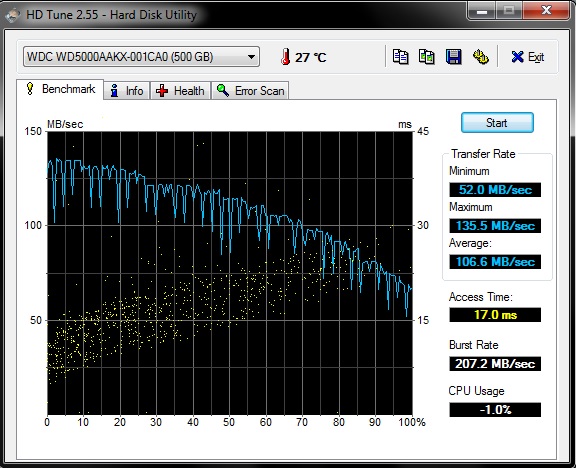Click the copy screenshot to clipboard icon
577x468 pixels.
427,57
